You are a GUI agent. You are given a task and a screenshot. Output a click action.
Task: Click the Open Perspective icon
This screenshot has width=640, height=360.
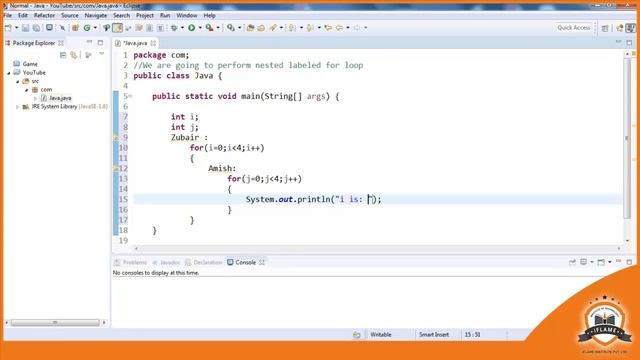pos(605,28)
